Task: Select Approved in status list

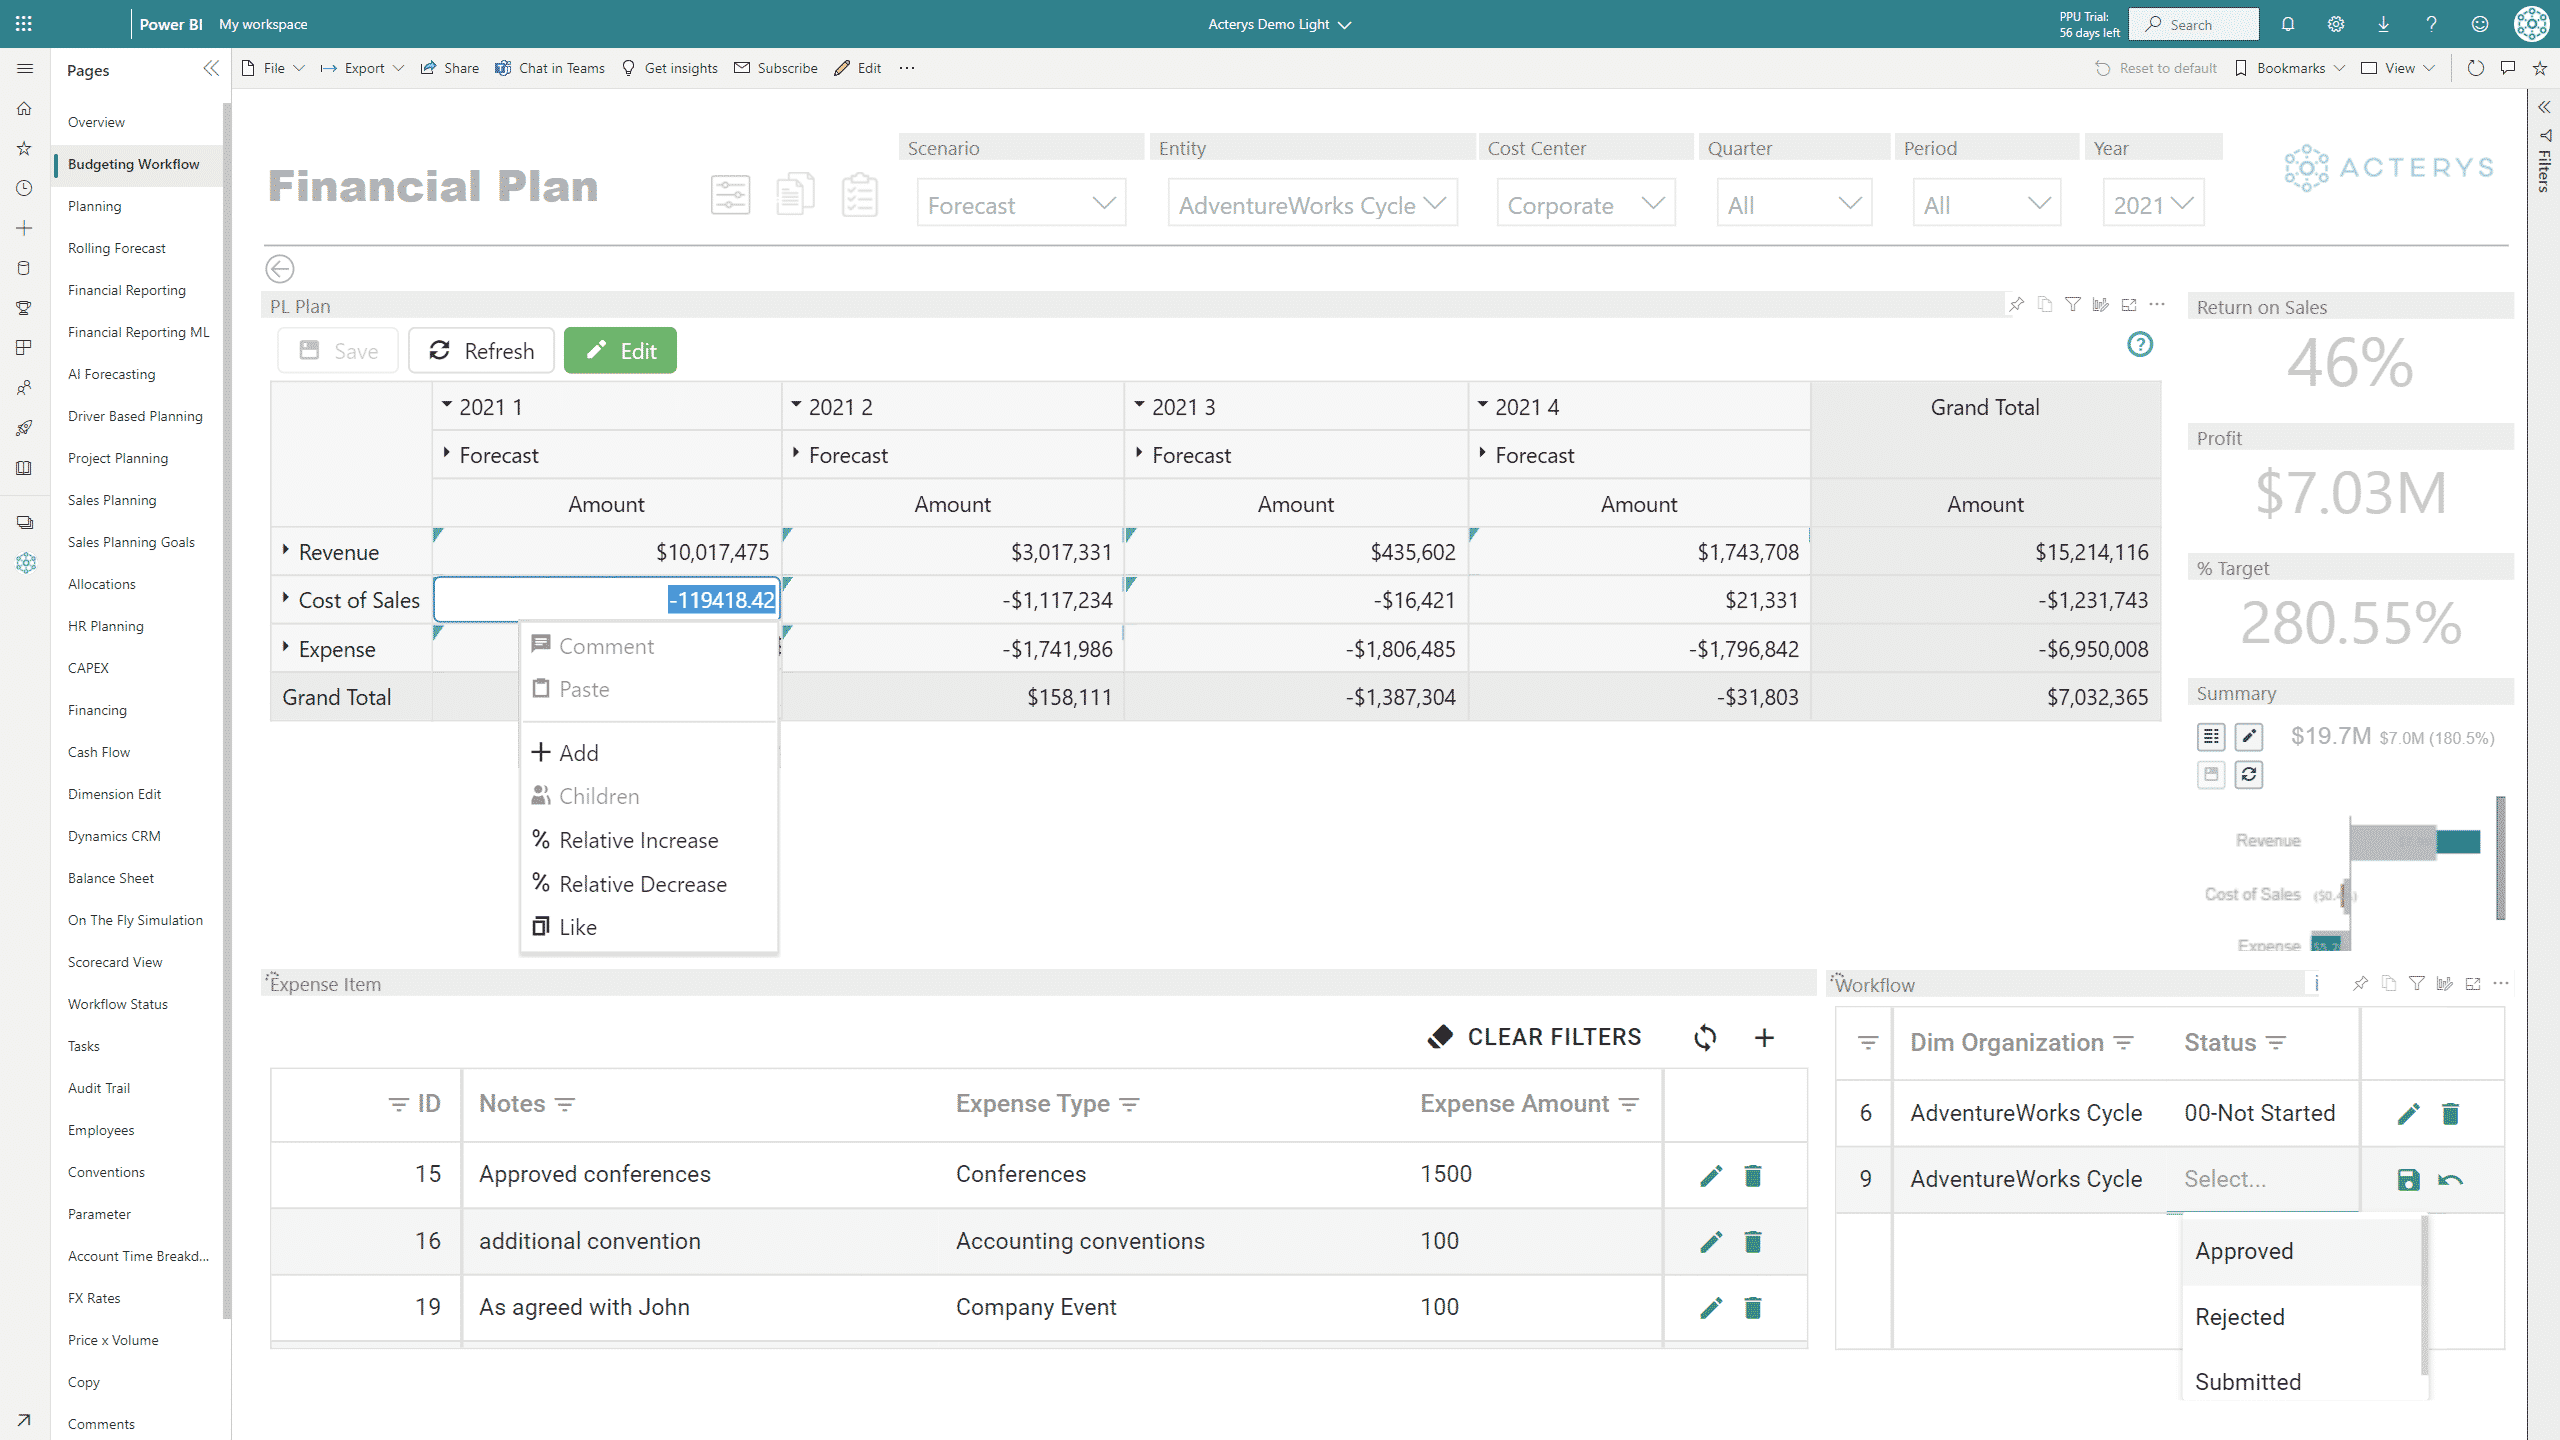Action: [2244, 1251]
